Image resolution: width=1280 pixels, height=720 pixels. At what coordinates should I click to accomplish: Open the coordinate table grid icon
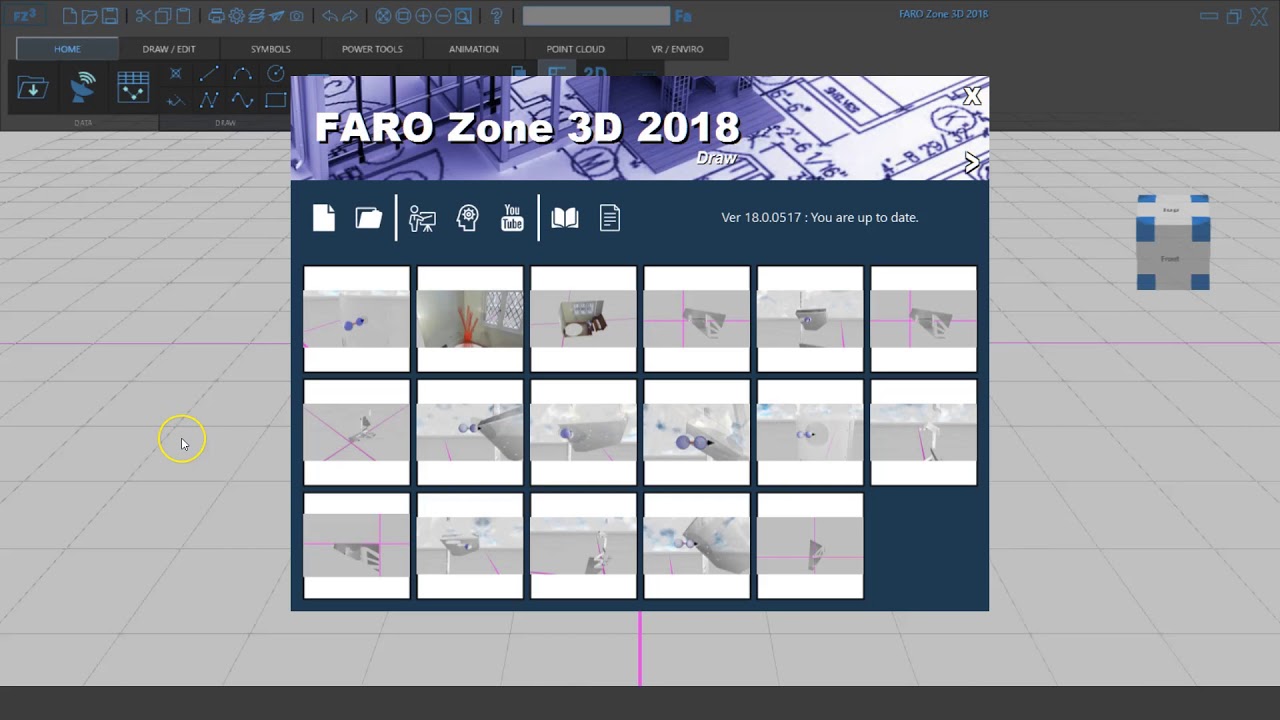coord(133,88)
